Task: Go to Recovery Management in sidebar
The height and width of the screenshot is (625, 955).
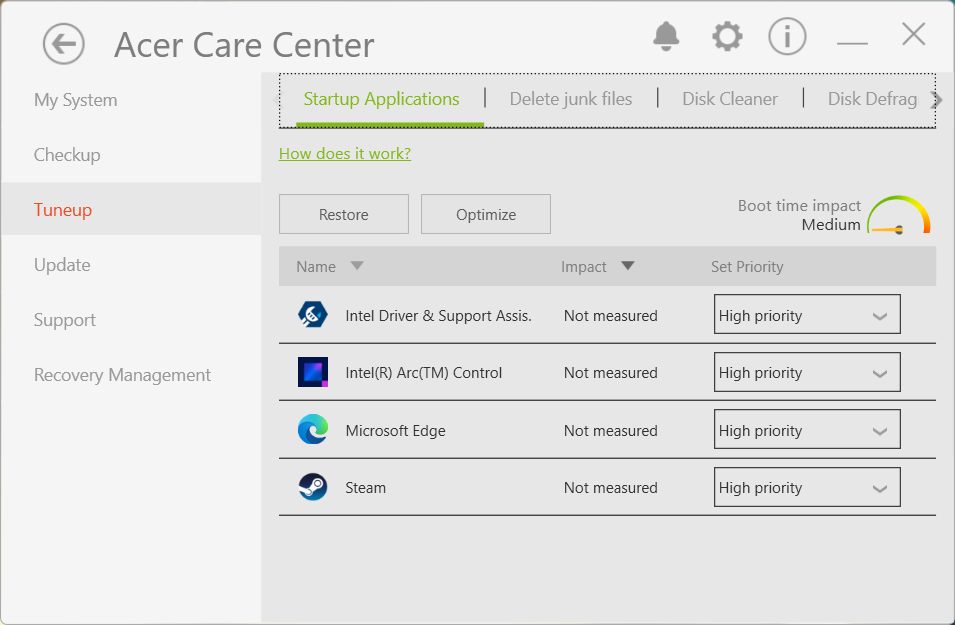Action: pyautogui.click(x=122, y=375)
